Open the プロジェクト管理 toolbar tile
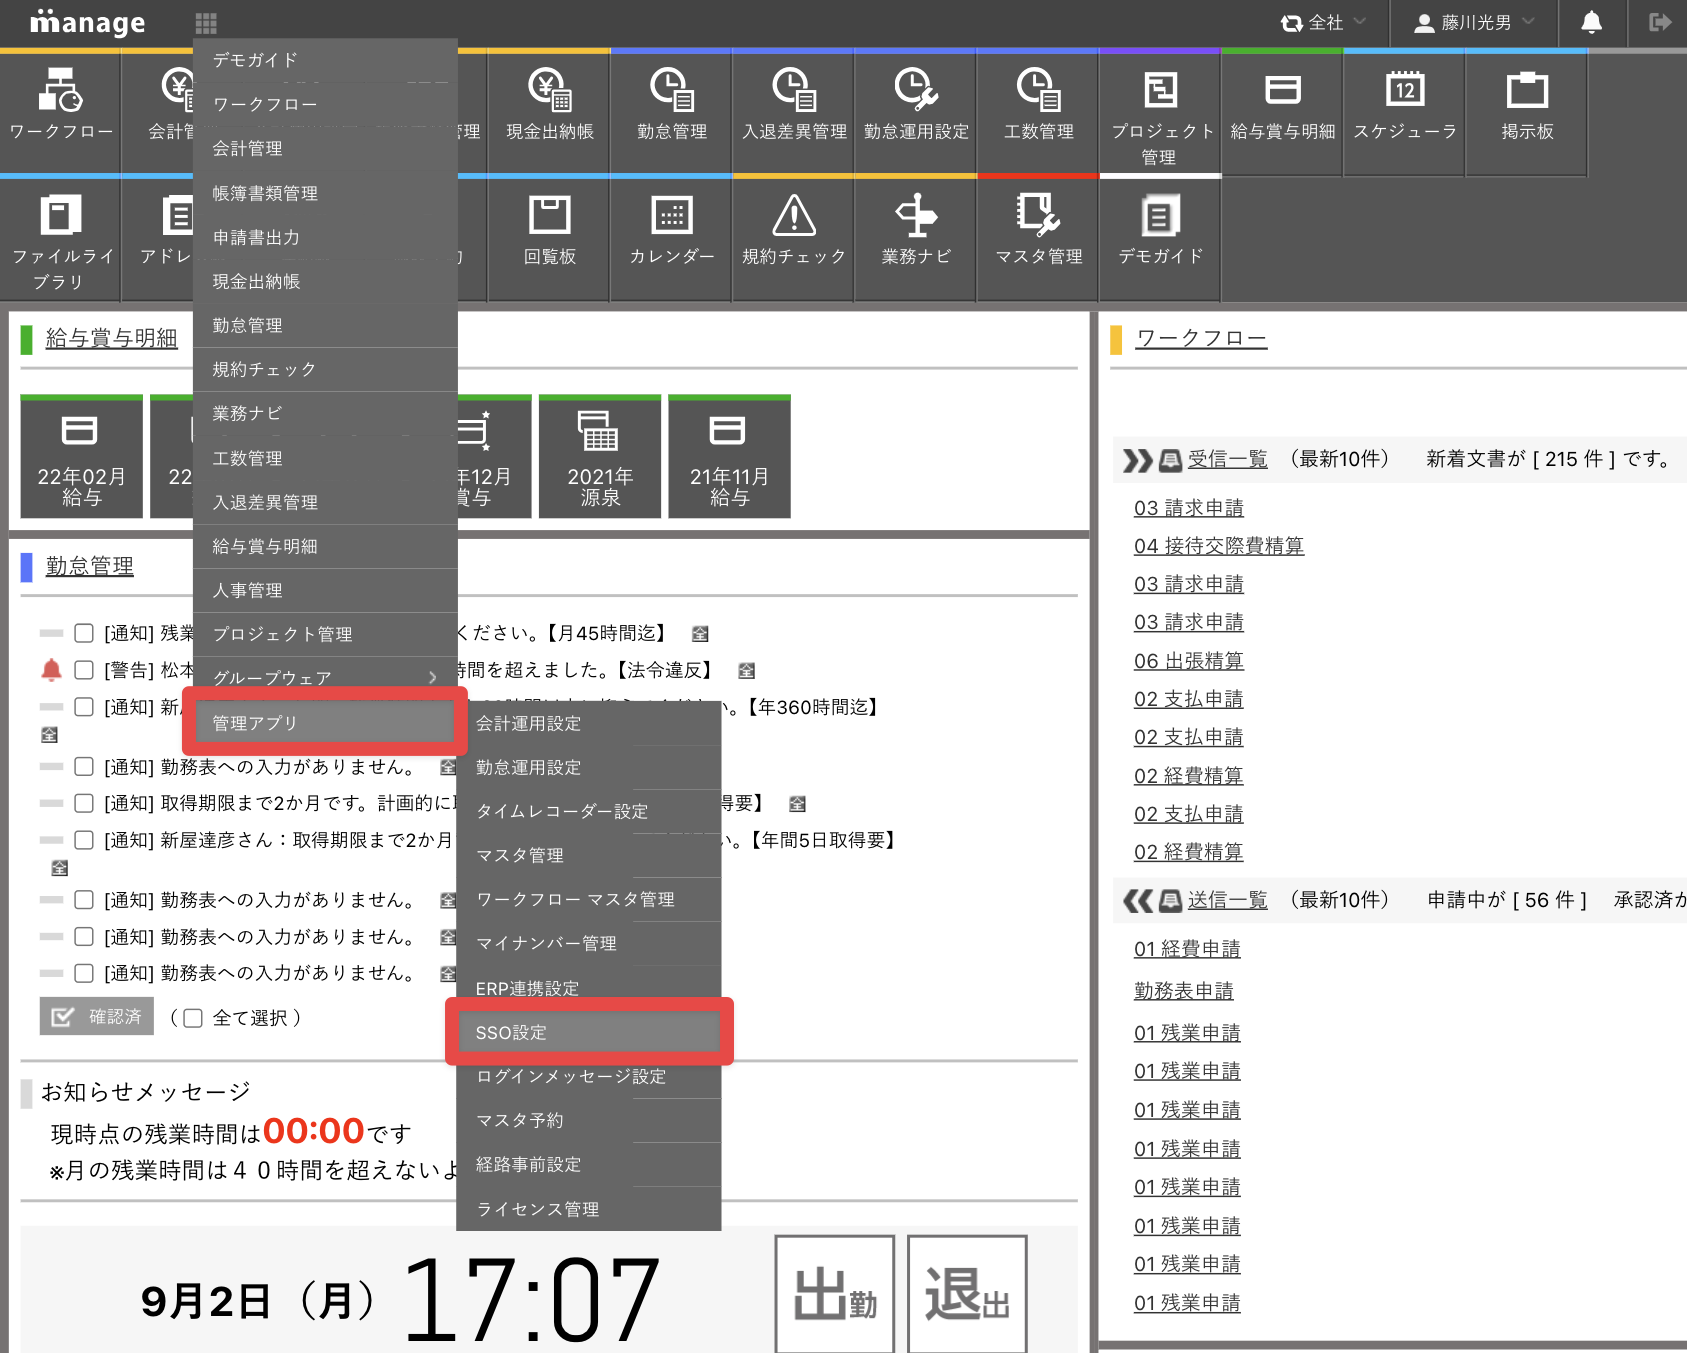Viewport: 1687px width, 1353px height. (1160, 113)
